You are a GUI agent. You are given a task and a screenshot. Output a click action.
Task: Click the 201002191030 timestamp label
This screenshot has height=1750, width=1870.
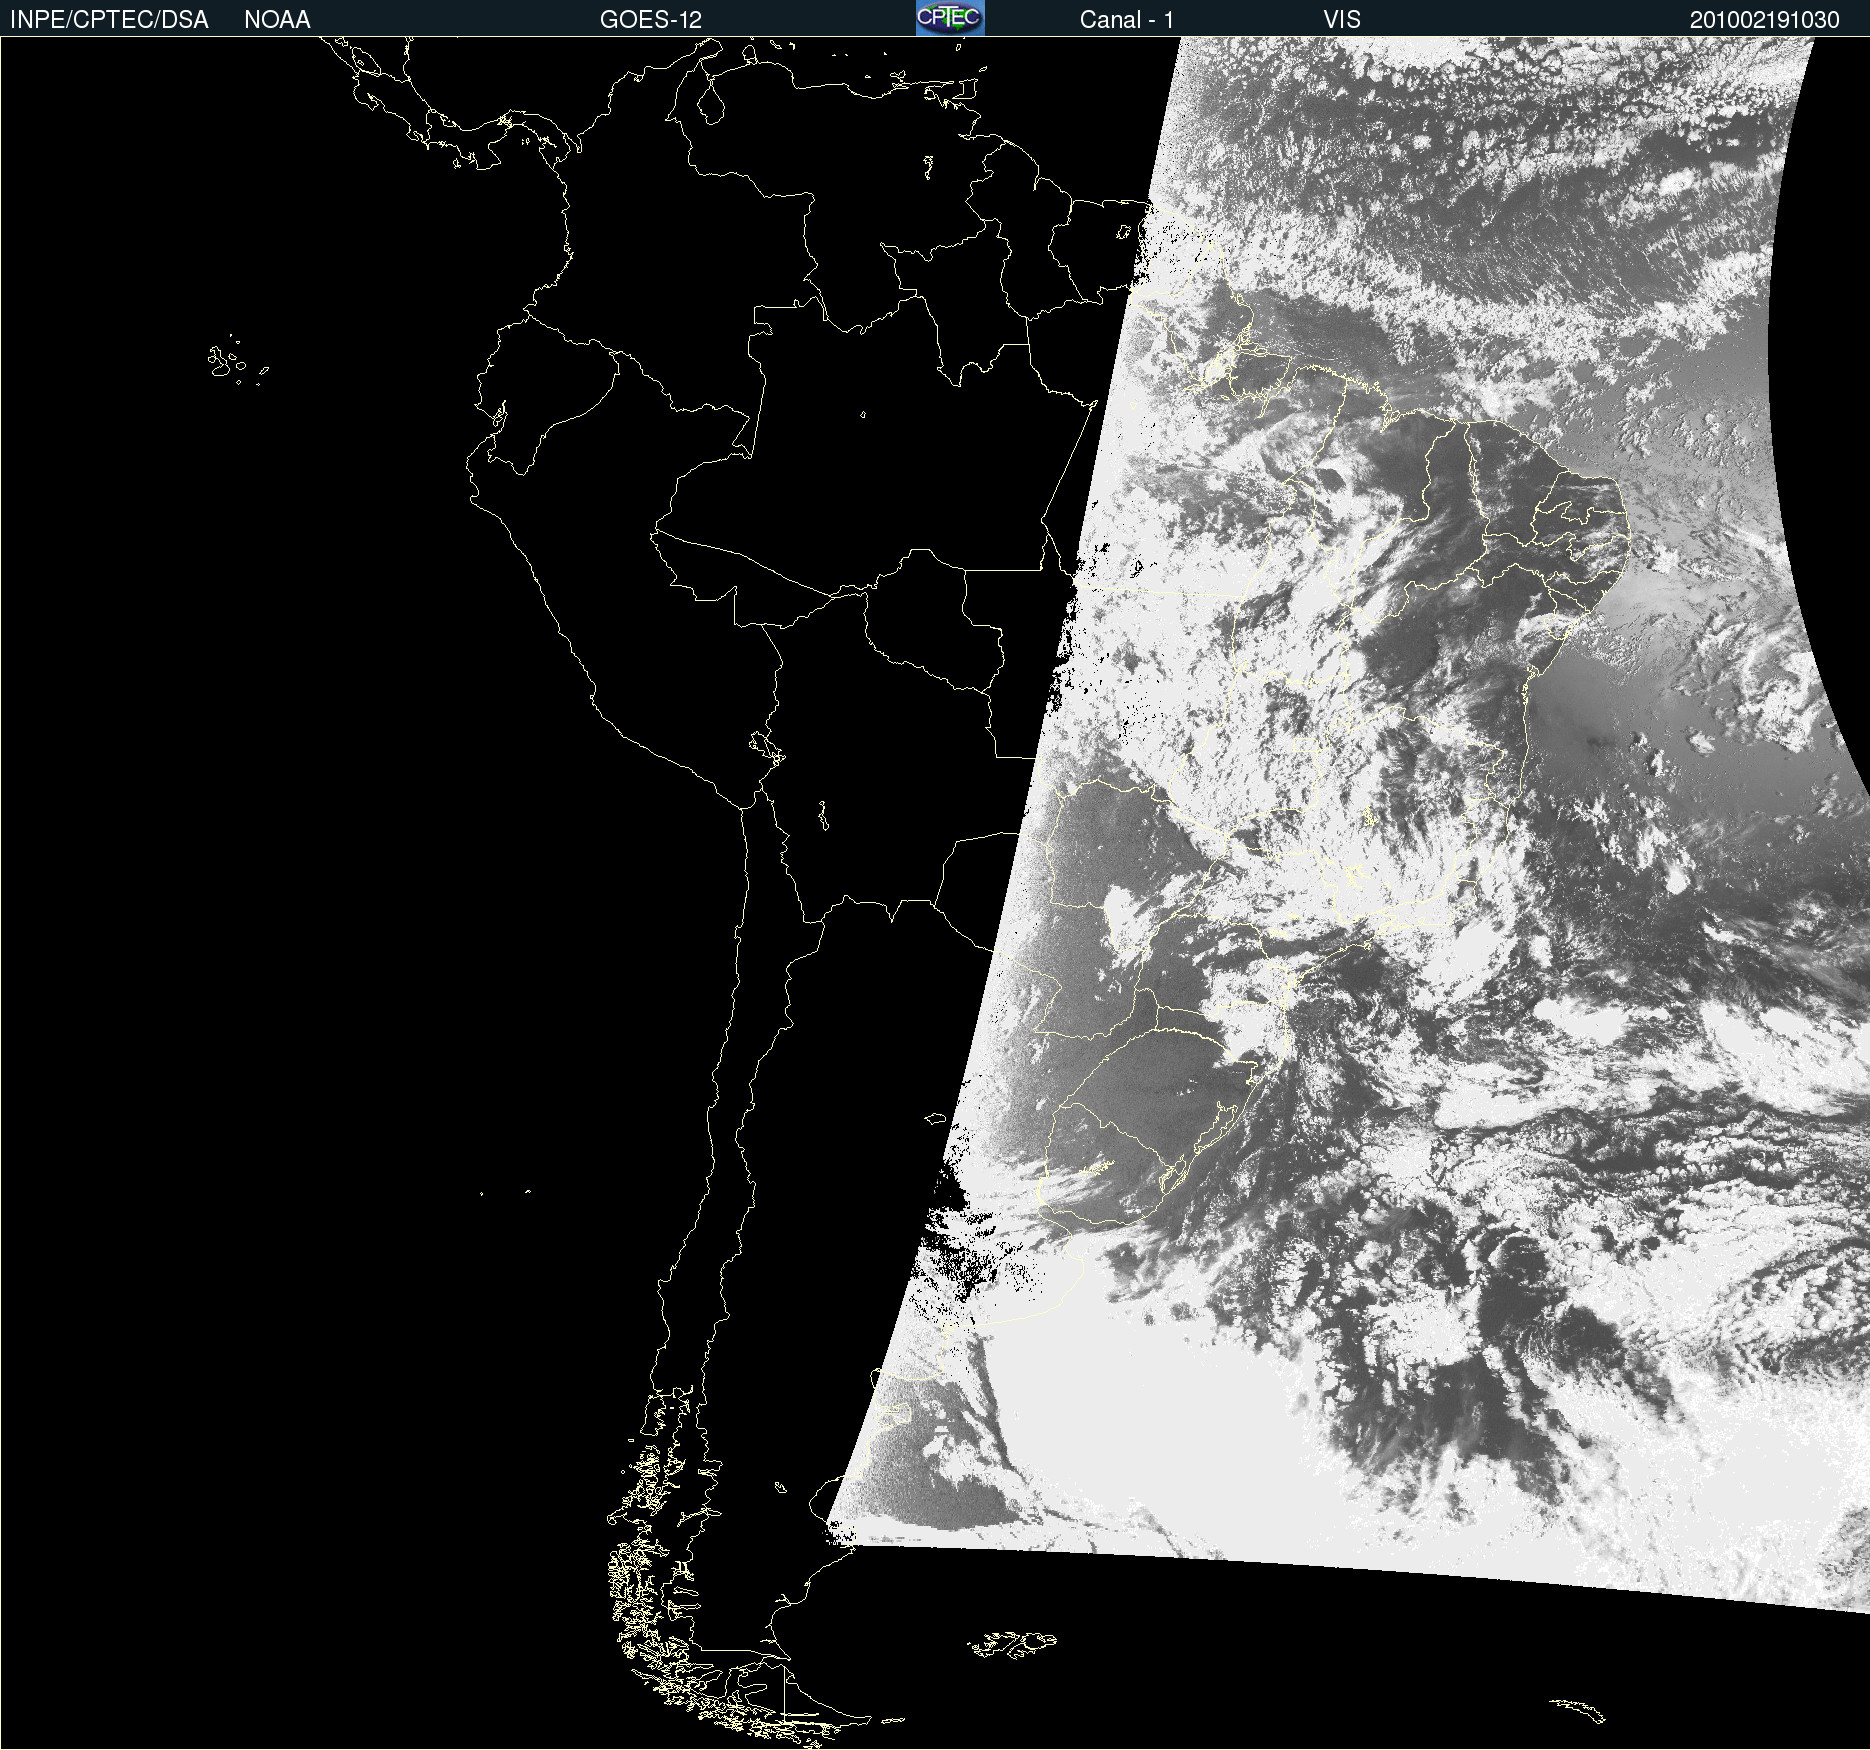click(x=1765, y=20)
